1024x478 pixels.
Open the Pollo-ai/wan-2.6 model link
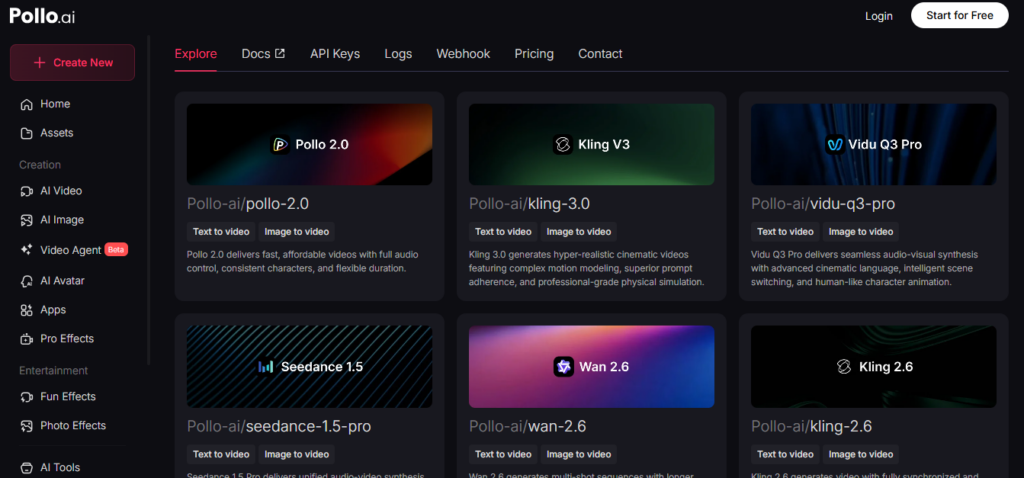click(x=527, y=426)
